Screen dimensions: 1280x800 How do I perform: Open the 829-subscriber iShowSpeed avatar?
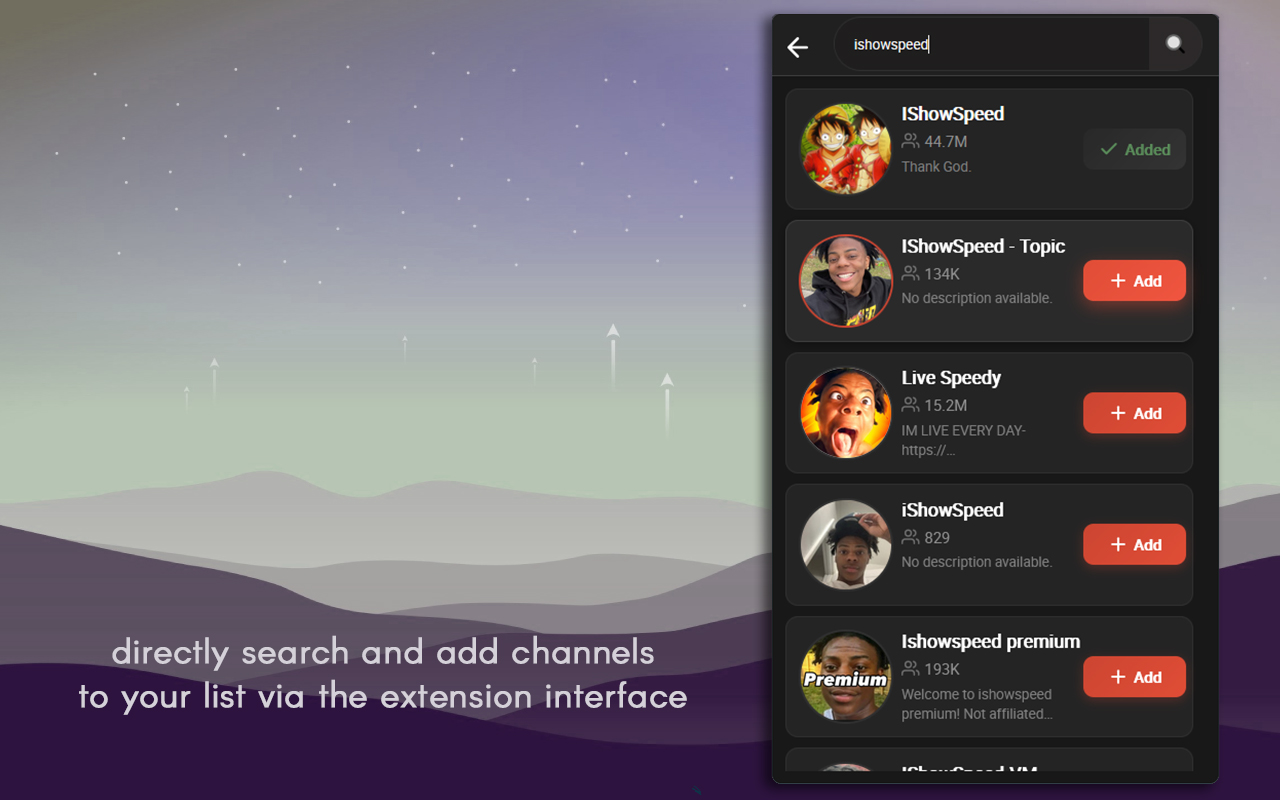pyautogui.click(x=846, y=545)
